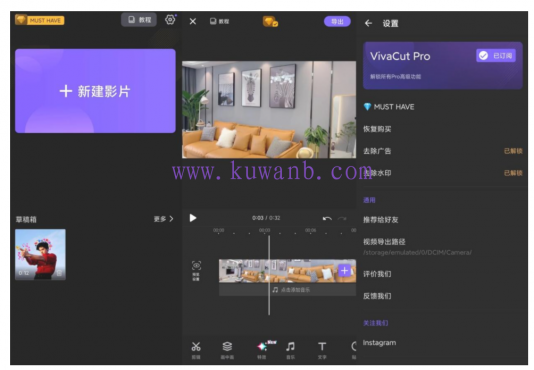Open the Music note tool
This screenshot has width=534, height=370.
pos(290,350)
